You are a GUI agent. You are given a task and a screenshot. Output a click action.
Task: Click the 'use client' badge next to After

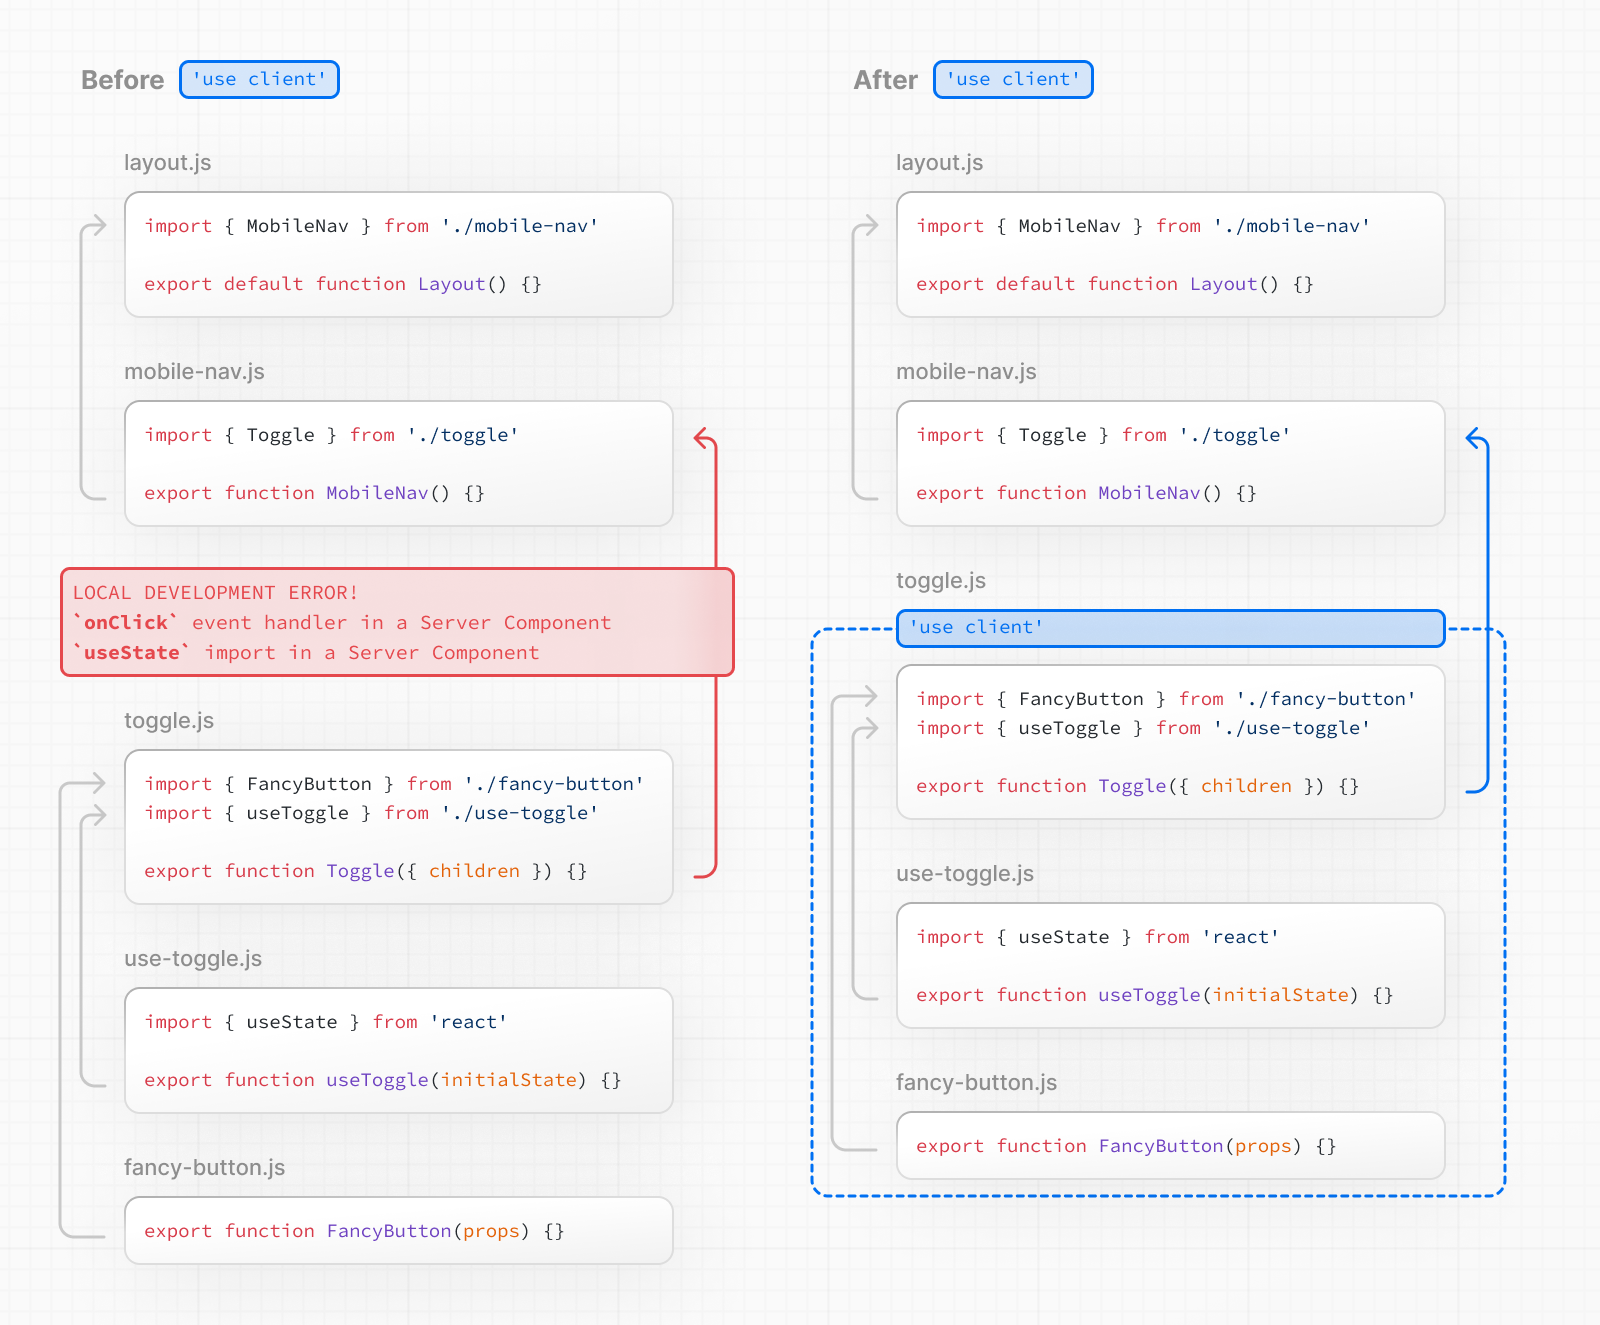(1013, 79)
